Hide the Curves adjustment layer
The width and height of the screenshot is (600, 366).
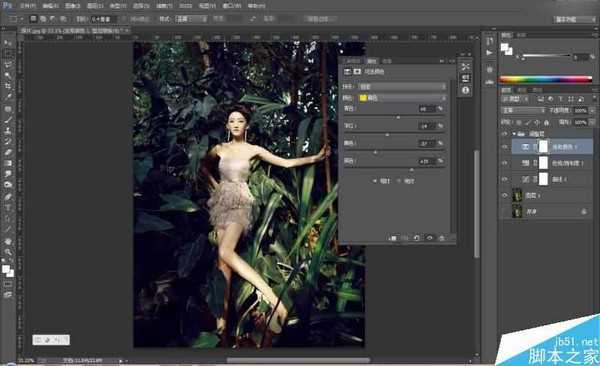(504, 179)
